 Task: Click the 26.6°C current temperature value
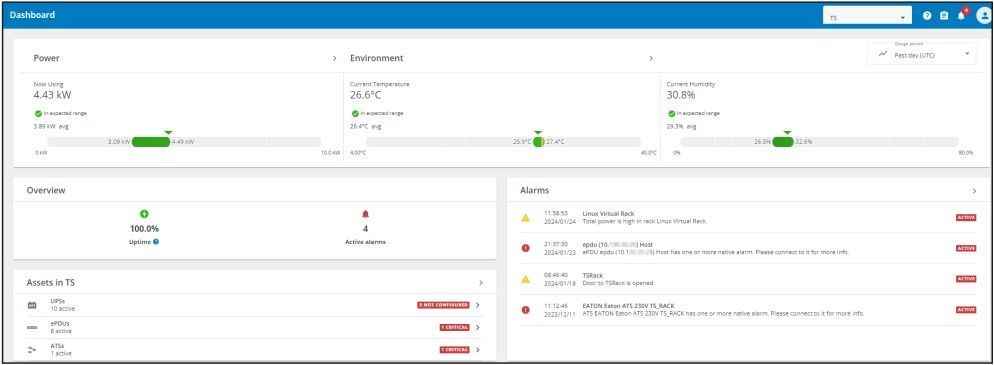(365, 95)
